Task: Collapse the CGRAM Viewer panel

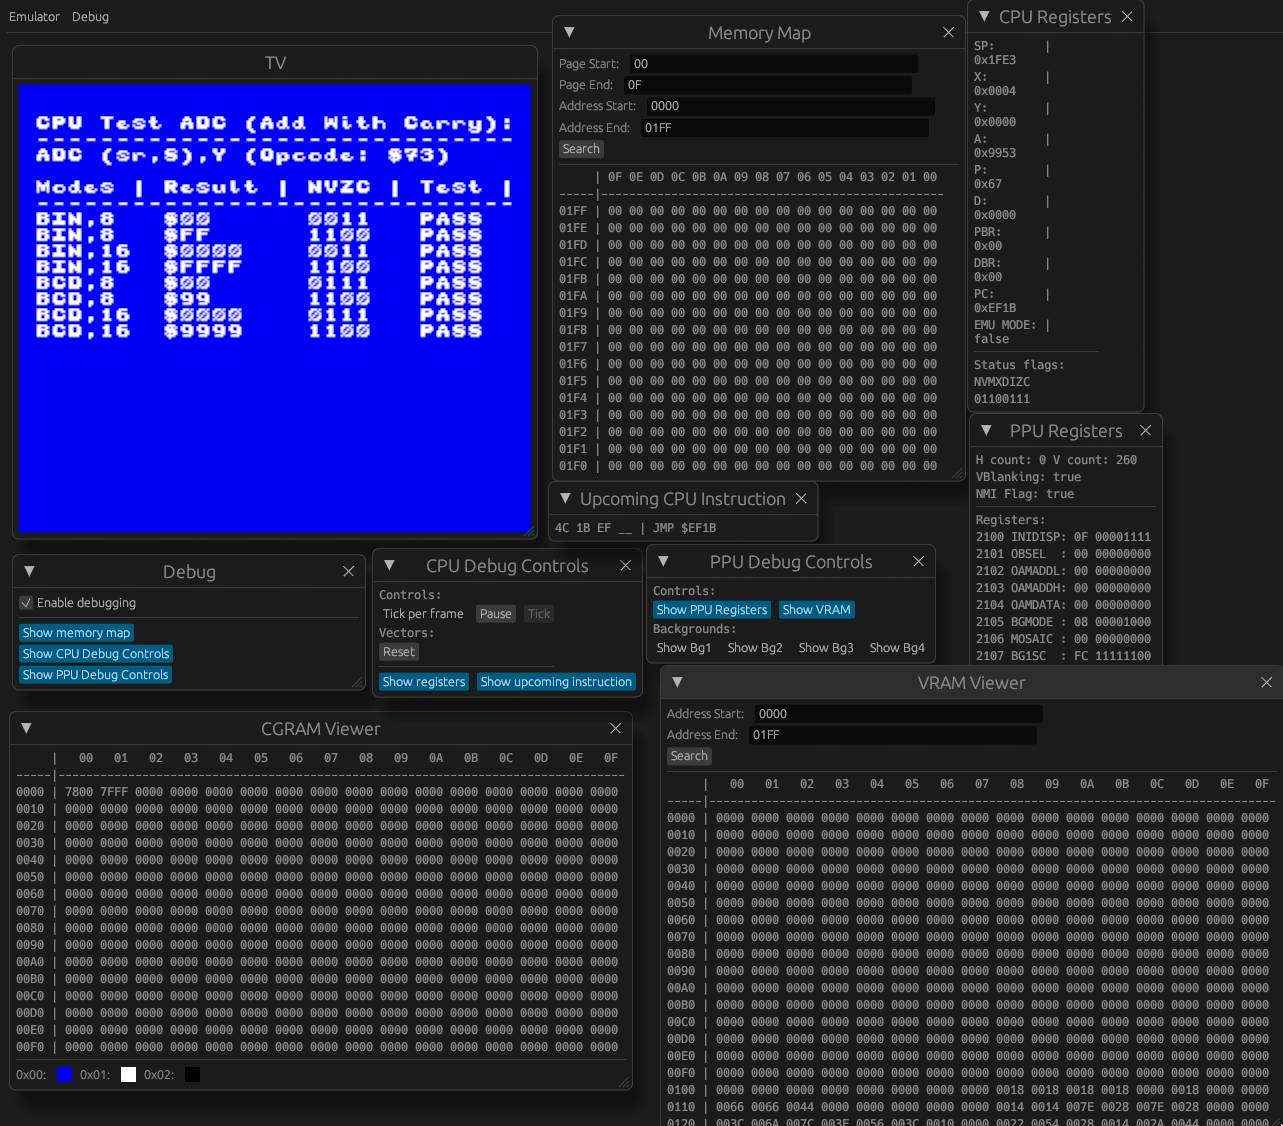Action: coord(26,728)
